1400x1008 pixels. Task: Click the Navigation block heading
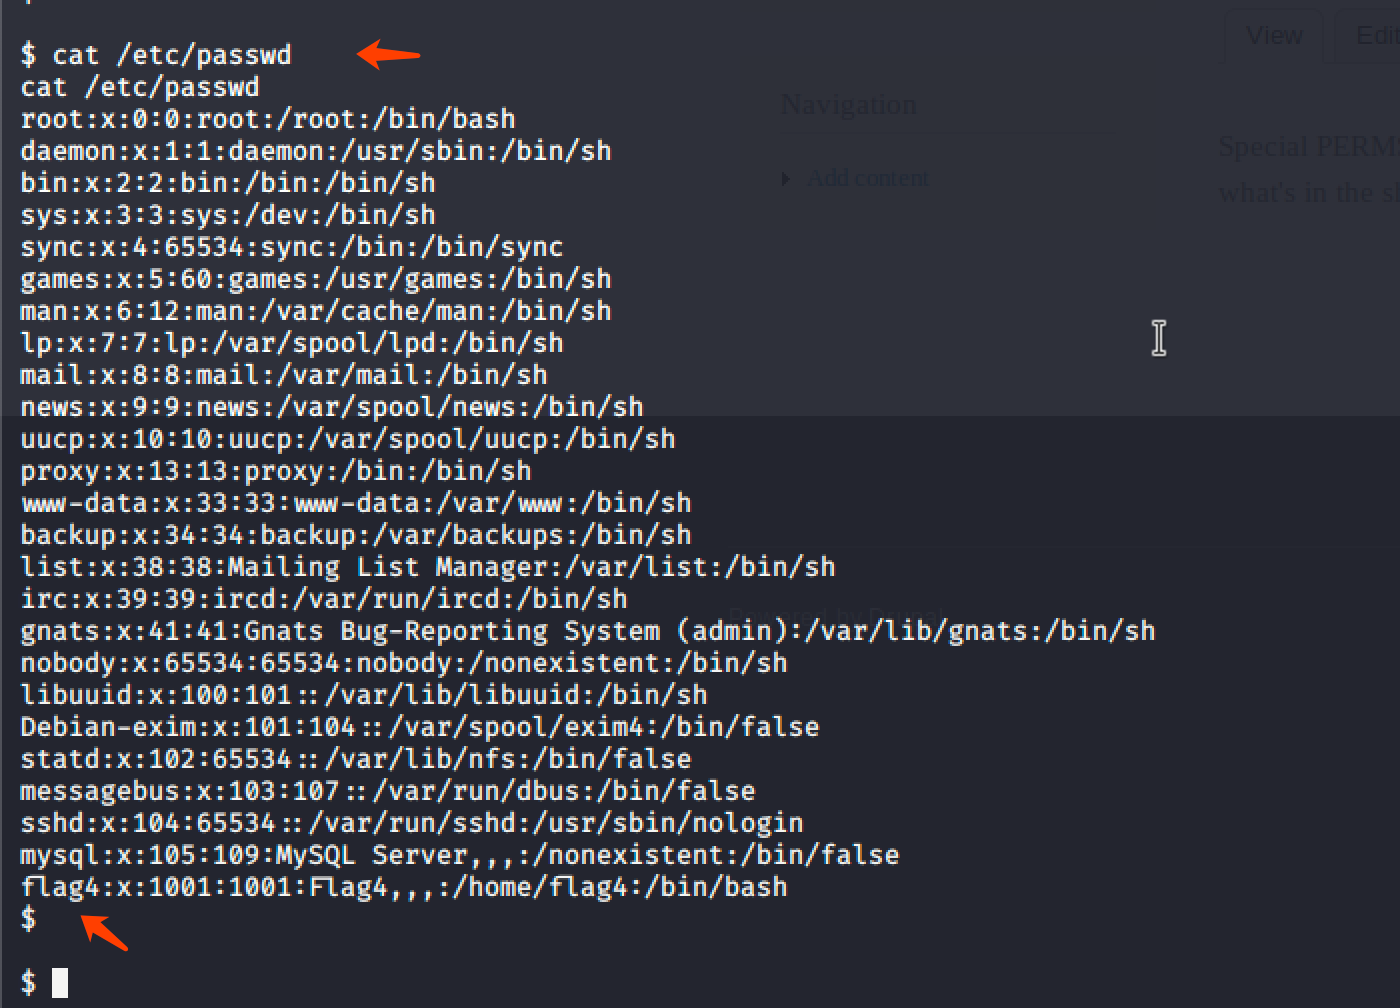point(848,105)
